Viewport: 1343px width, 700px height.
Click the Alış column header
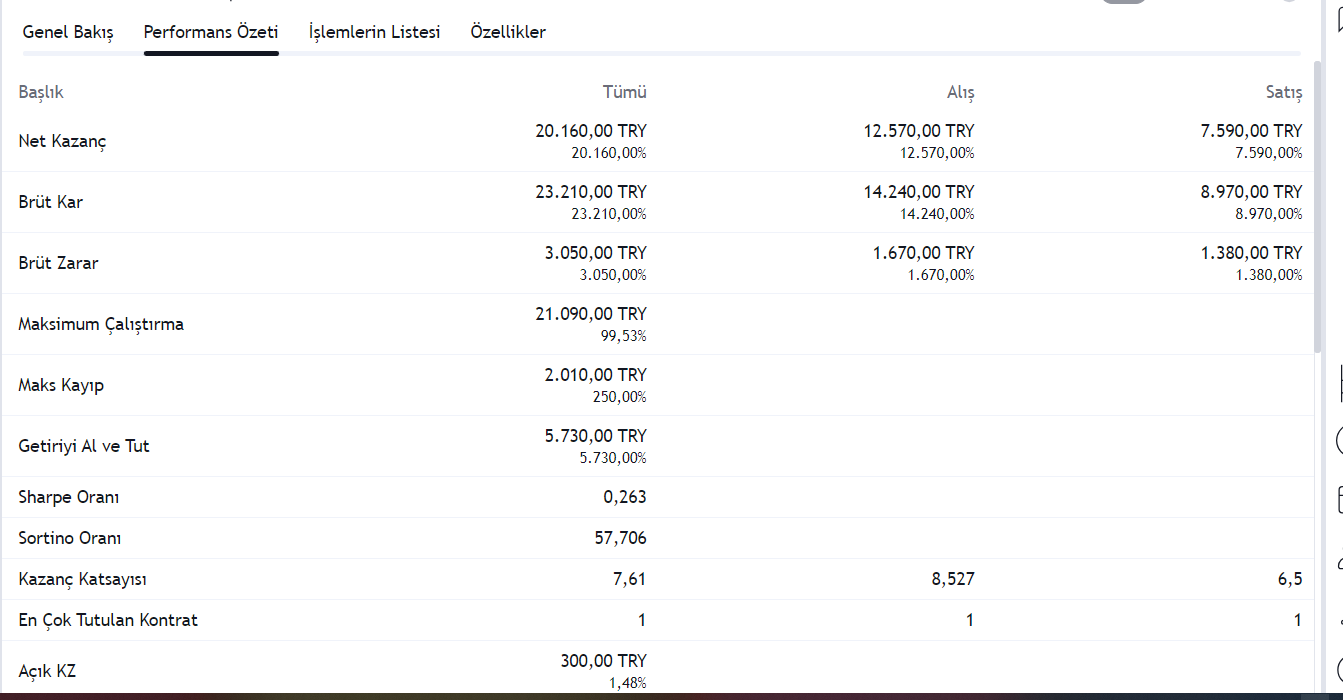point(961,92)
